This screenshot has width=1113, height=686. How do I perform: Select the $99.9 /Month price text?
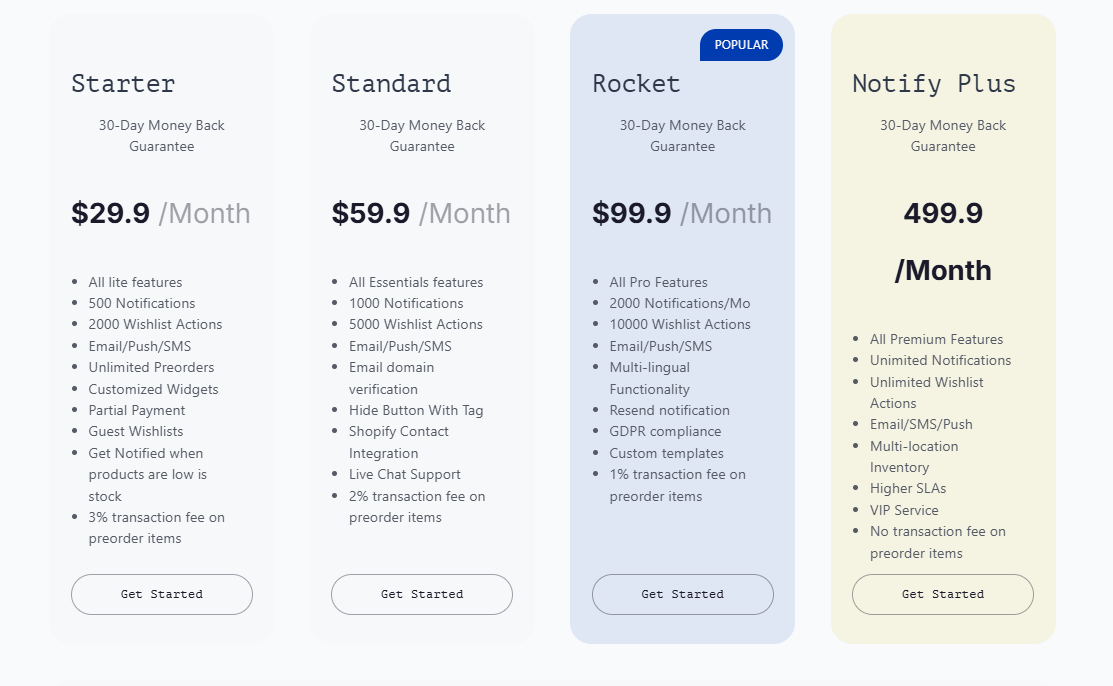pos(681,213)
